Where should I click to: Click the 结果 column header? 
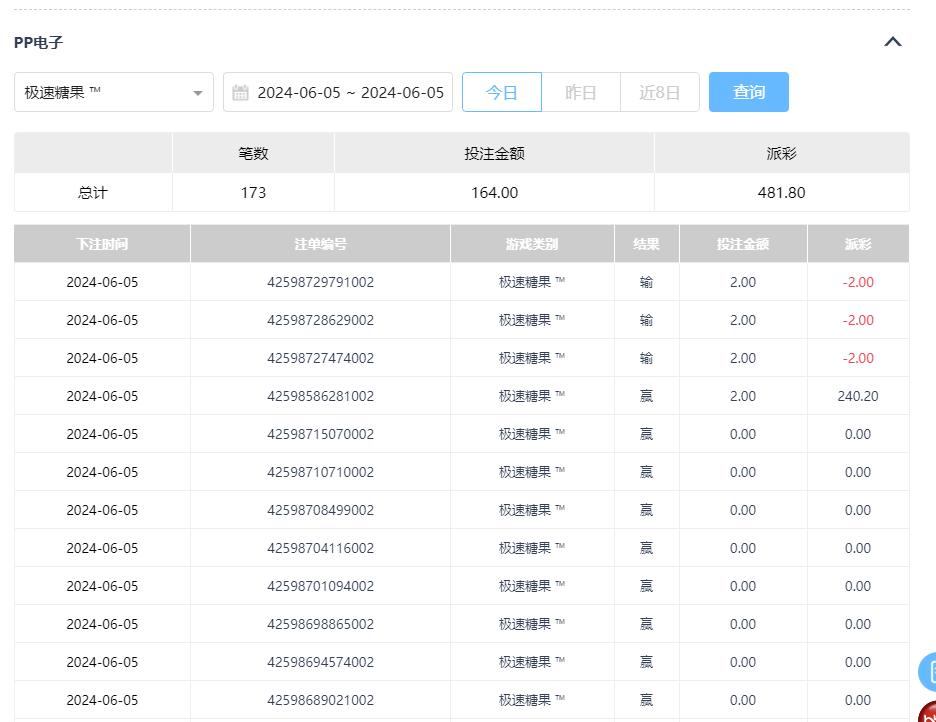pyautogui.click(x=646, y=244)
